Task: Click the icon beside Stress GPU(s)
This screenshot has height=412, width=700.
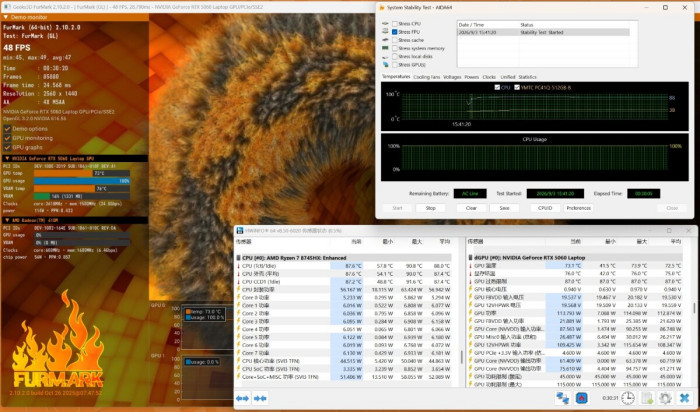Action: point(385,65)
